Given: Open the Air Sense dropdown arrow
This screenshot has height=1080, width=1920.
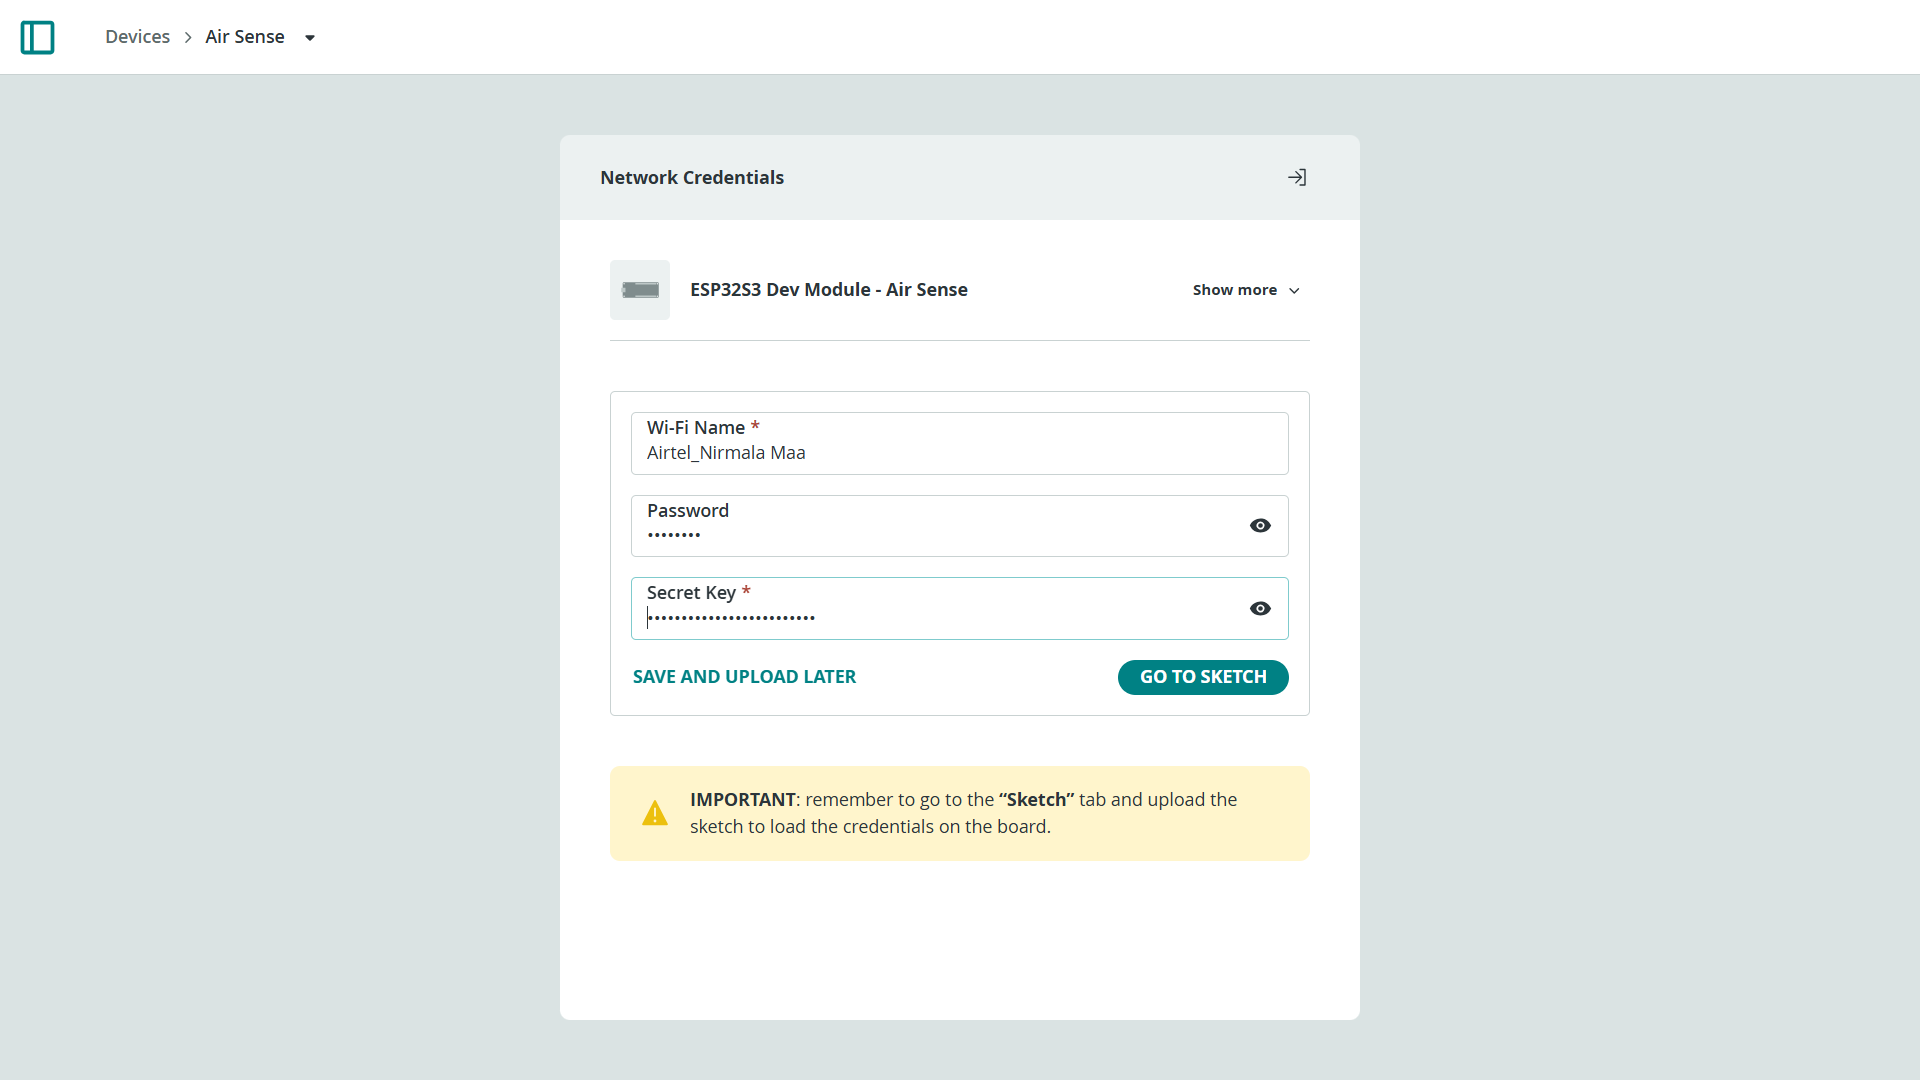Looking at the screenshot, I should tap(310, 38).
